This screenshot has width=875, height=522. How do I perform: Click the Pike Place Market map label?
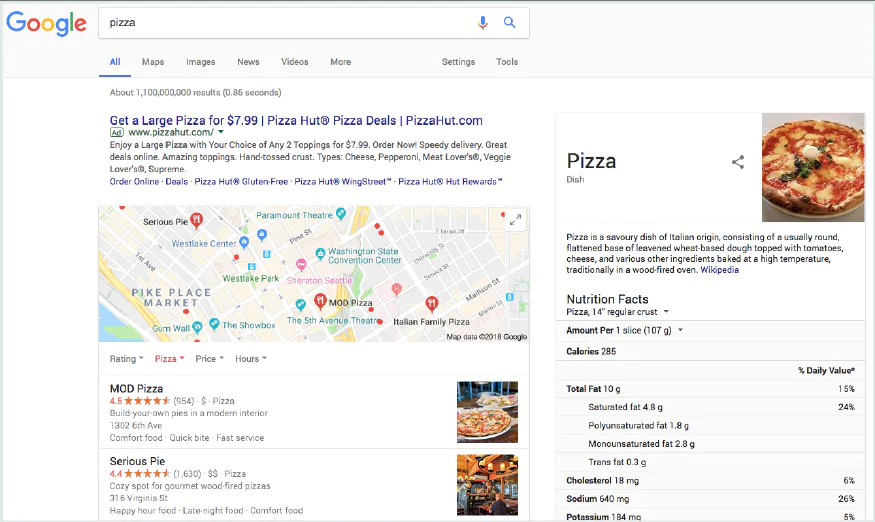tap(171, 298)
